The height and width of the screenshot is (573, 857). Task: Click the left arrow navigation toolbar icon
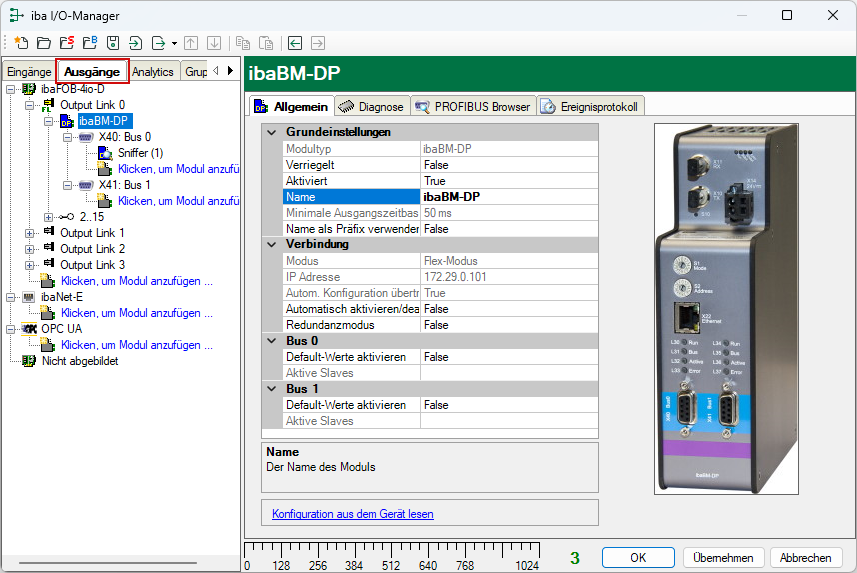295,43
